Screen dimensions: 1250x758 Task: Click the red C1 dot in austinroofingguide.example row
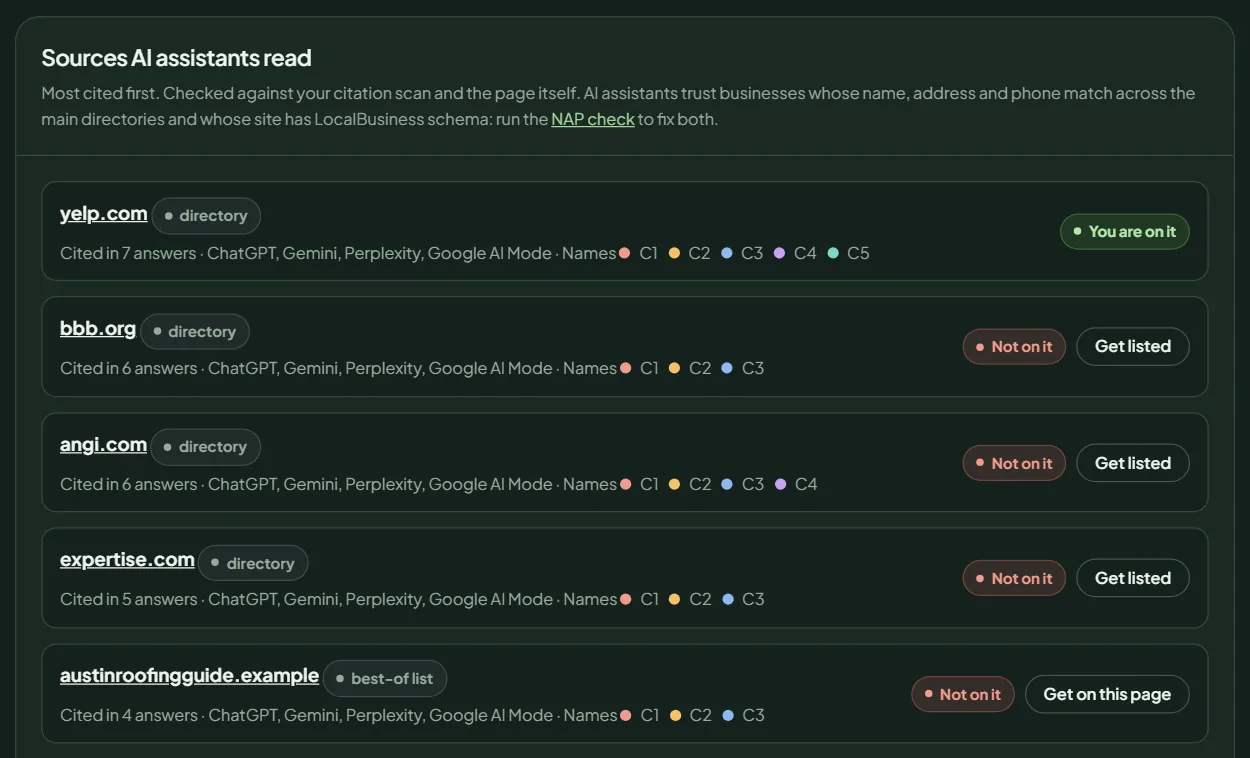pyautogui.click(x=626, y=715)
